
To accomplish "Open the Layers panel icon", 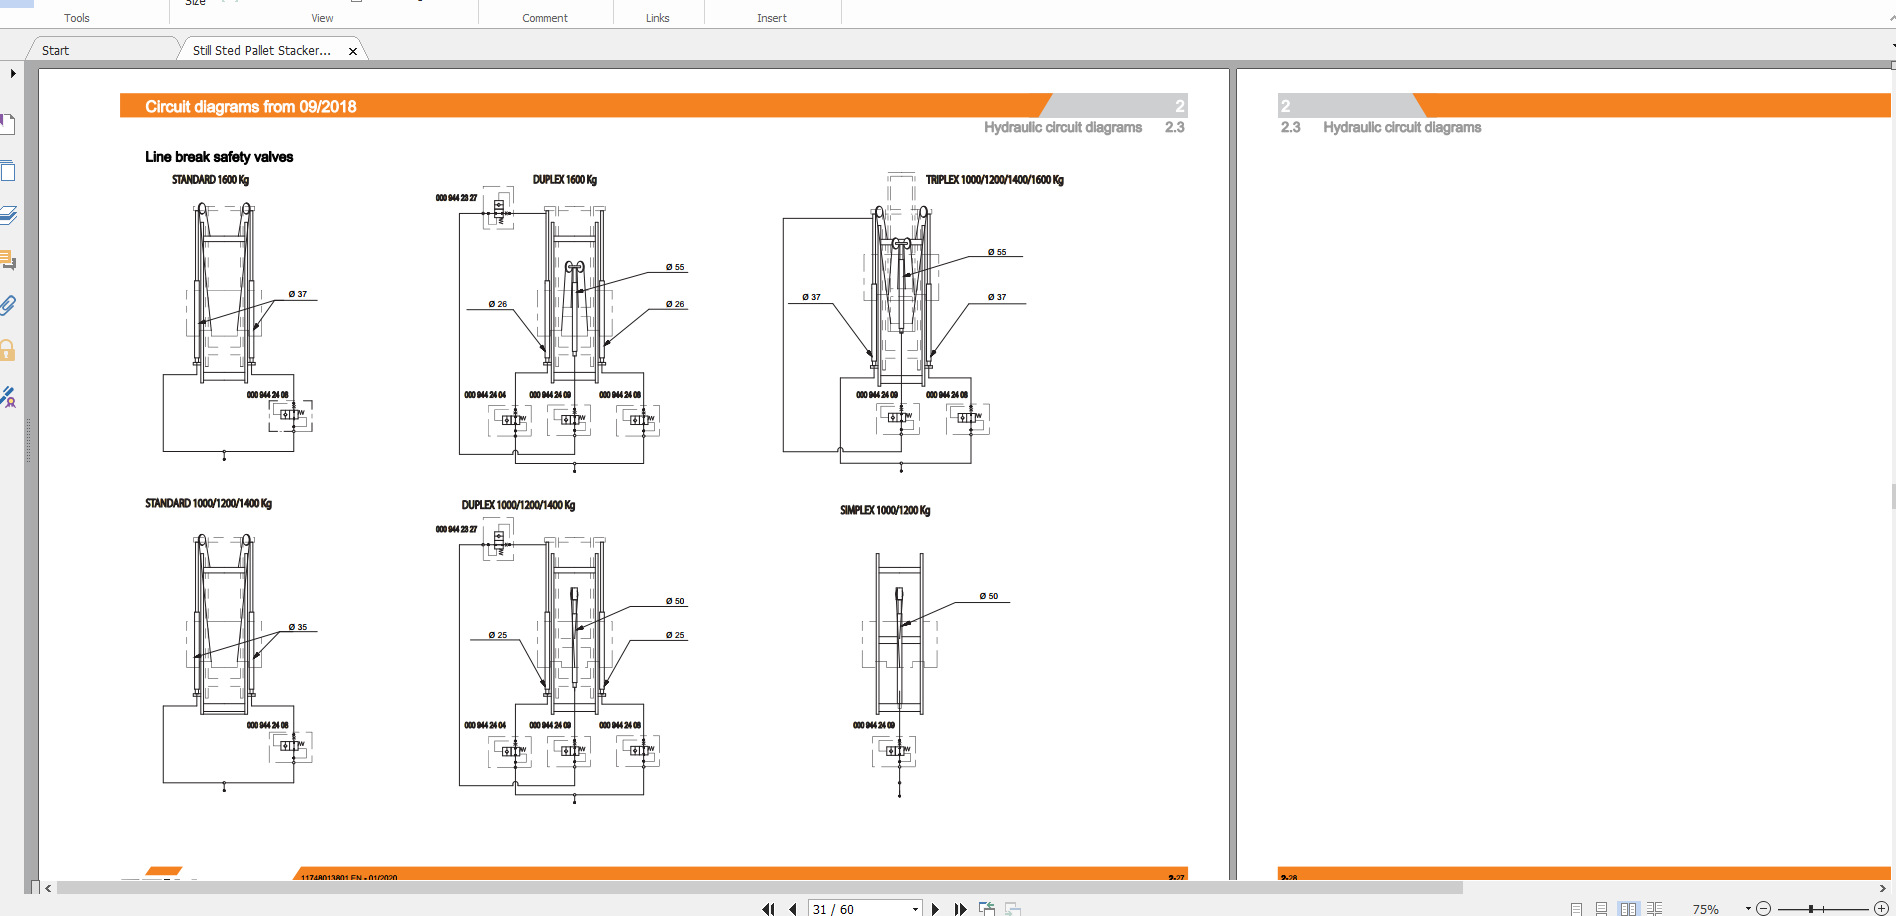I will coord(8,215).
